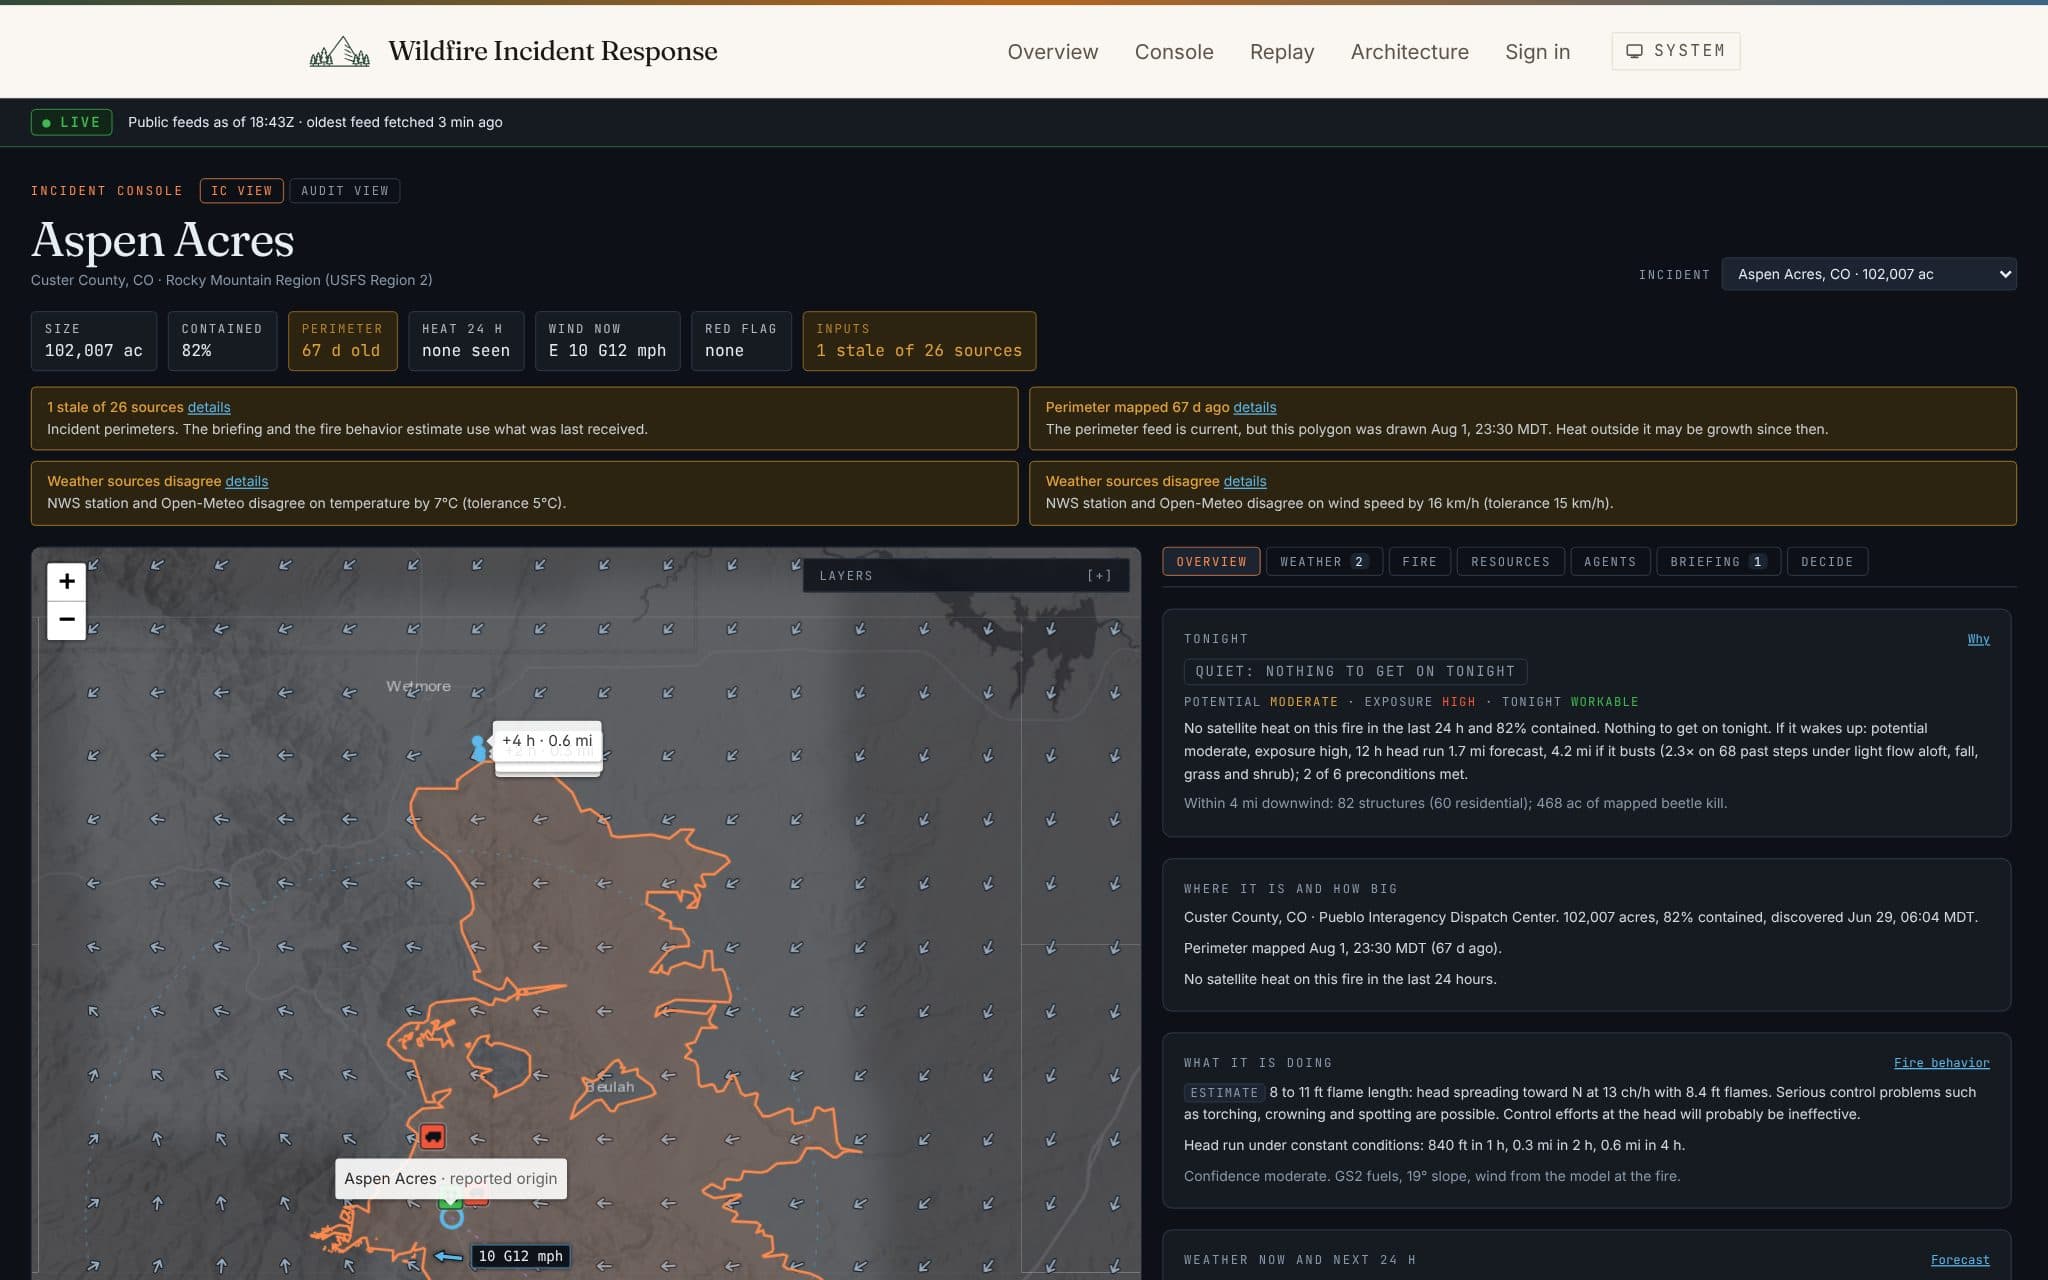Click the RED FLAG none card
Viewport: 2048px width, 1280px height.
pos(741,341)
